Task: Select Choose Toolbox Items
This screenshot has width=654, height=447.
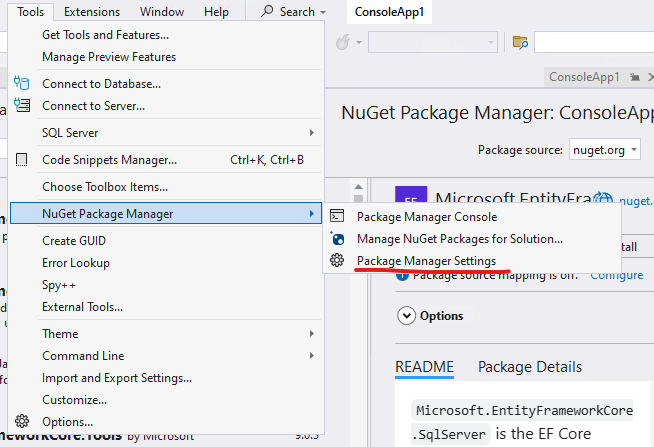Action: (x=105, y=187)
